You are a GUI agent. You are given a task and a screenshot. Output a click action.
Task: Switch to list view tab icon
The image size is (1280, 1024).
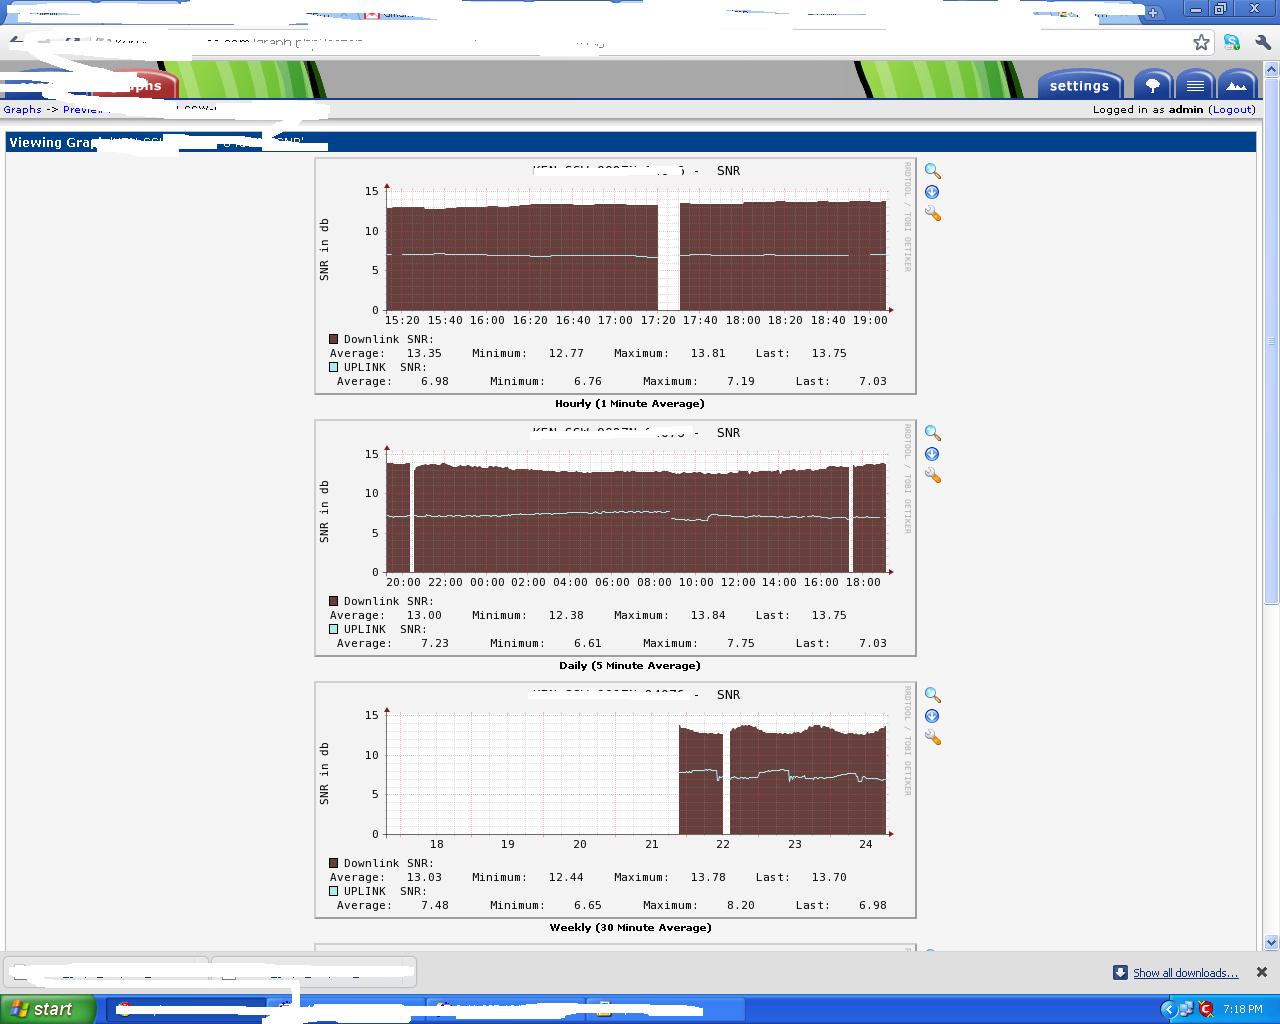click(1194, 85)
